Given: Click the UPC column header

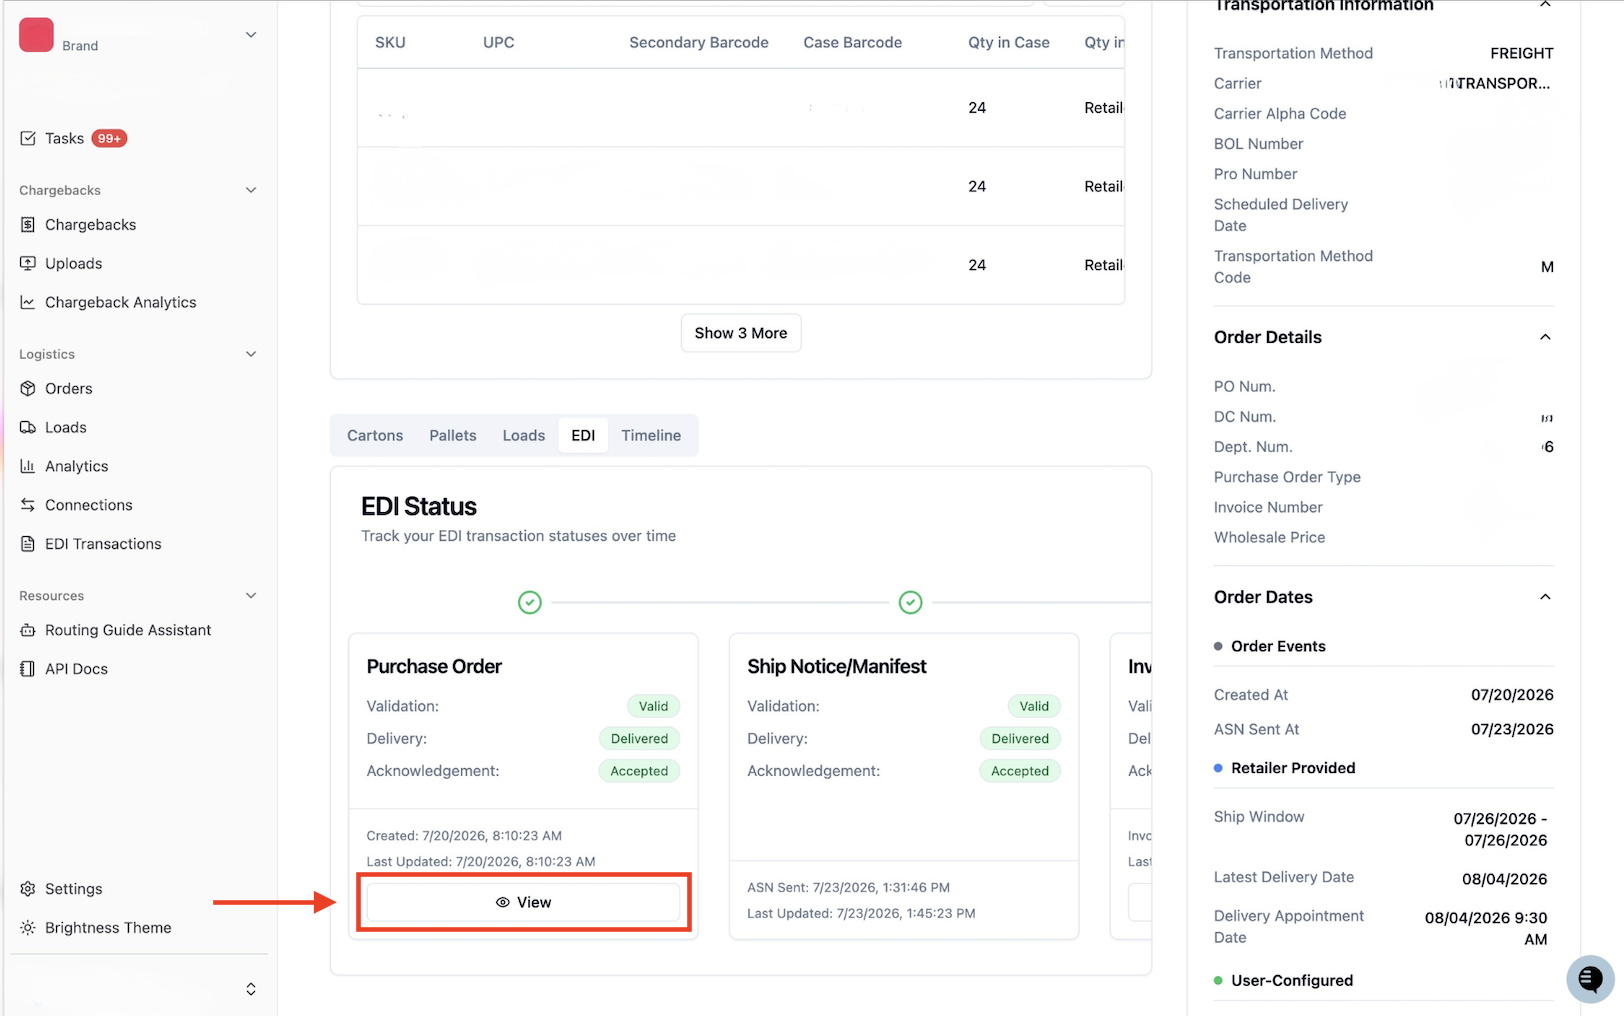Looking at the screenshot, I should (499, 42).
